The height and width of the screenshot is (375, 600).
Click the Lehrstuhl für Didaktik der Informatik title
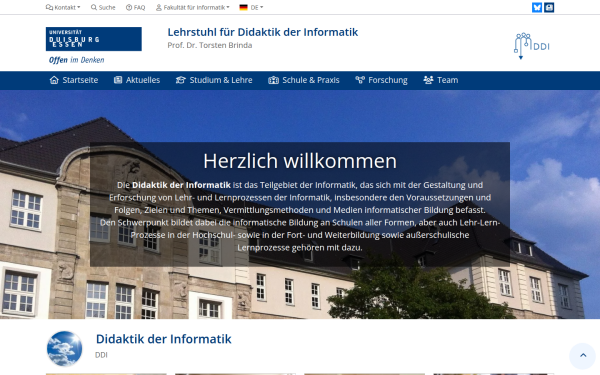[262, 32]
